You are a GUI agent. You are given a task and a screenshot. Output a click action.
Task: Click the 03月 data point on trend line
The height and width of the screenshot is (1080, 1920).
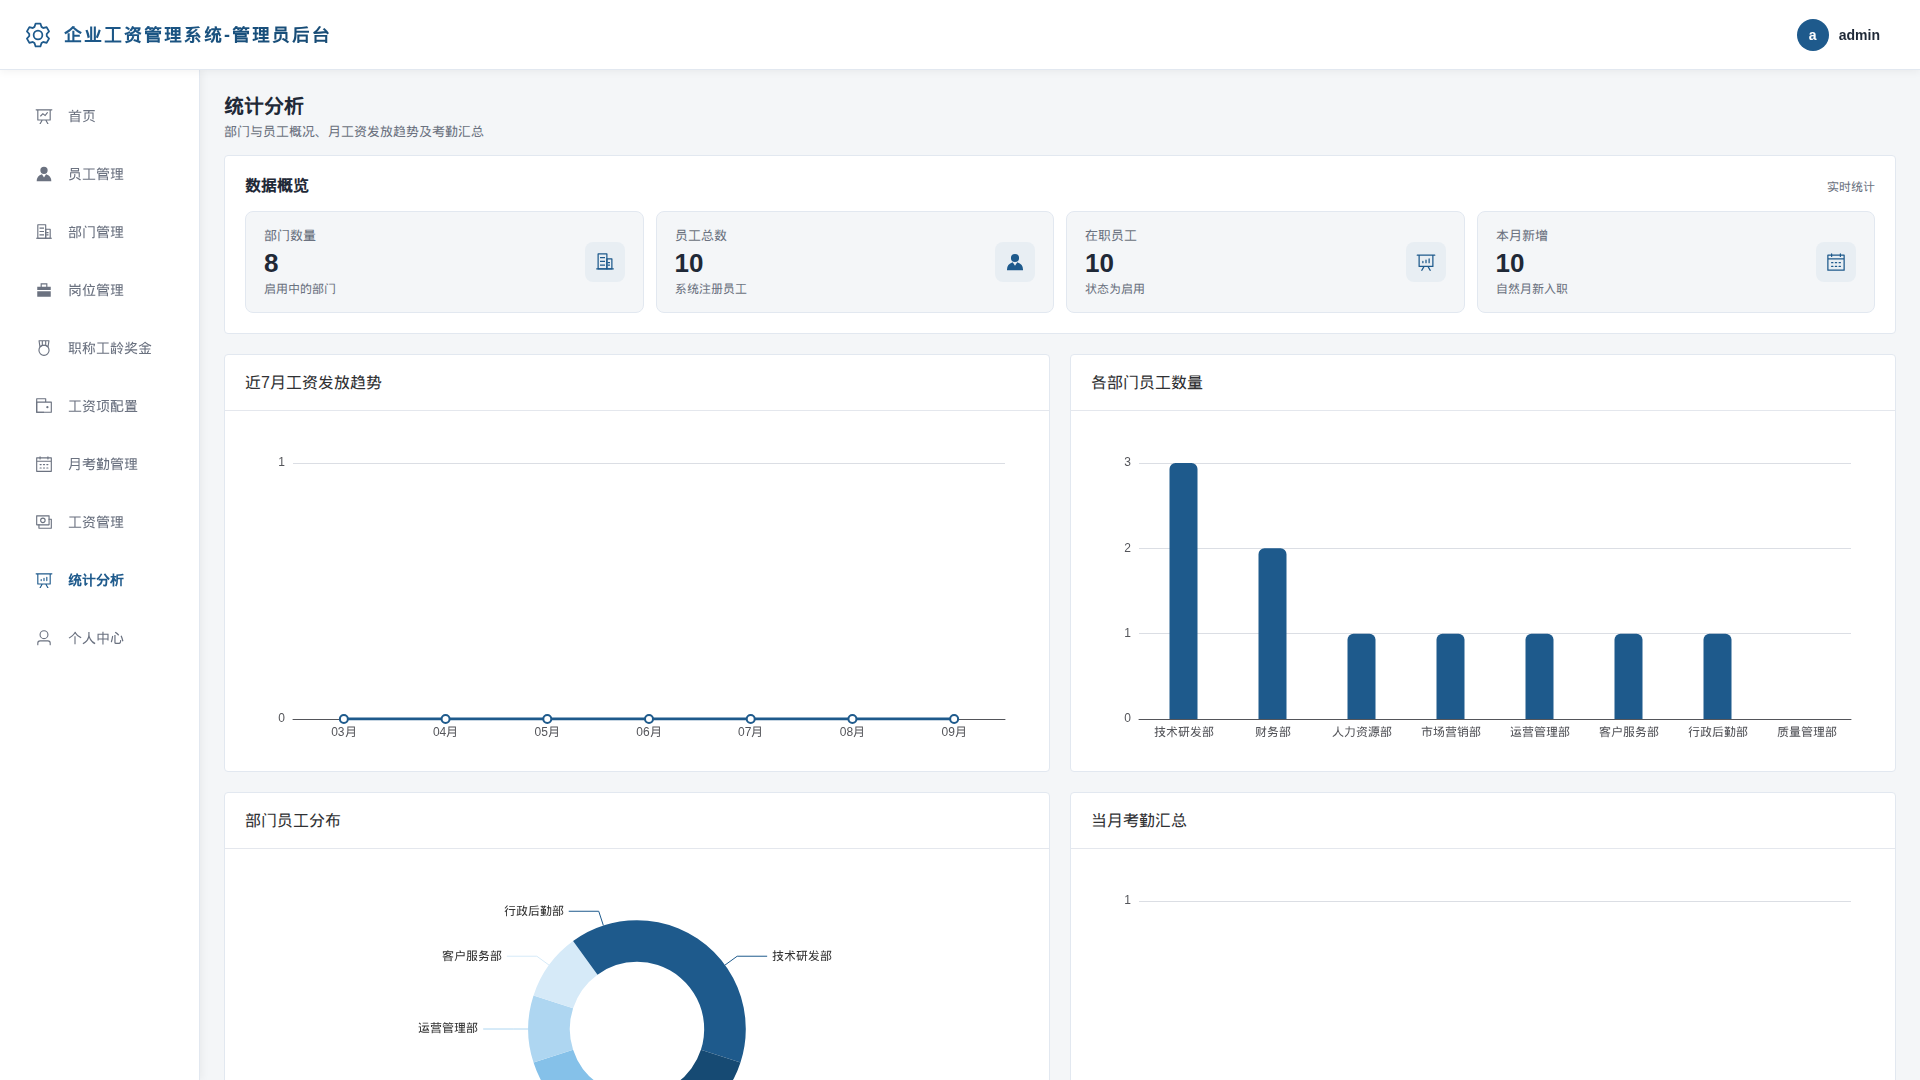344,719
